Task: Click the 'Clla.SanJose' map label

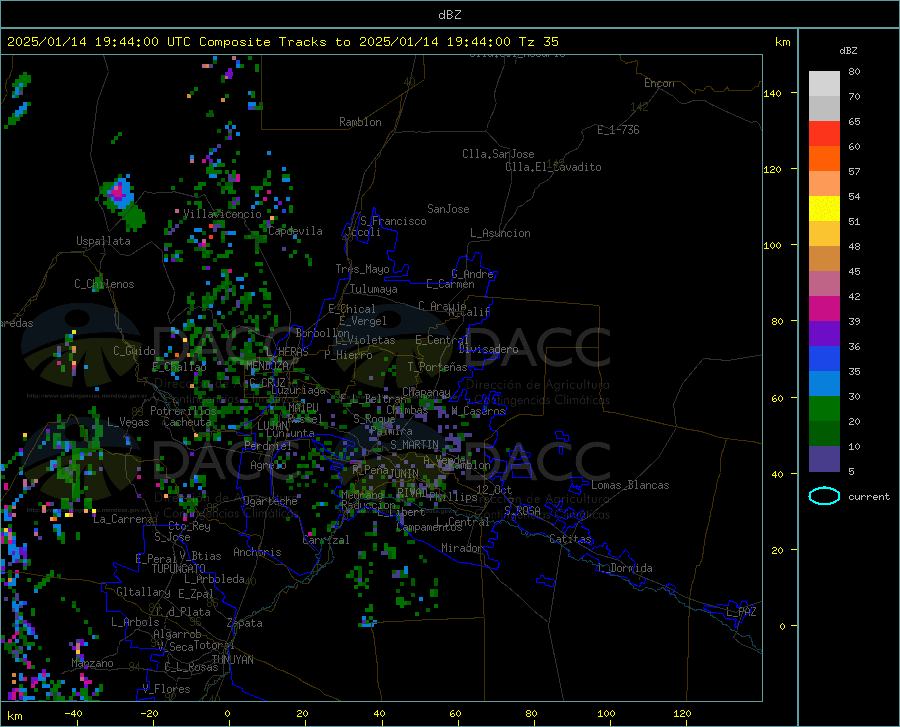Action: [498, 154]
